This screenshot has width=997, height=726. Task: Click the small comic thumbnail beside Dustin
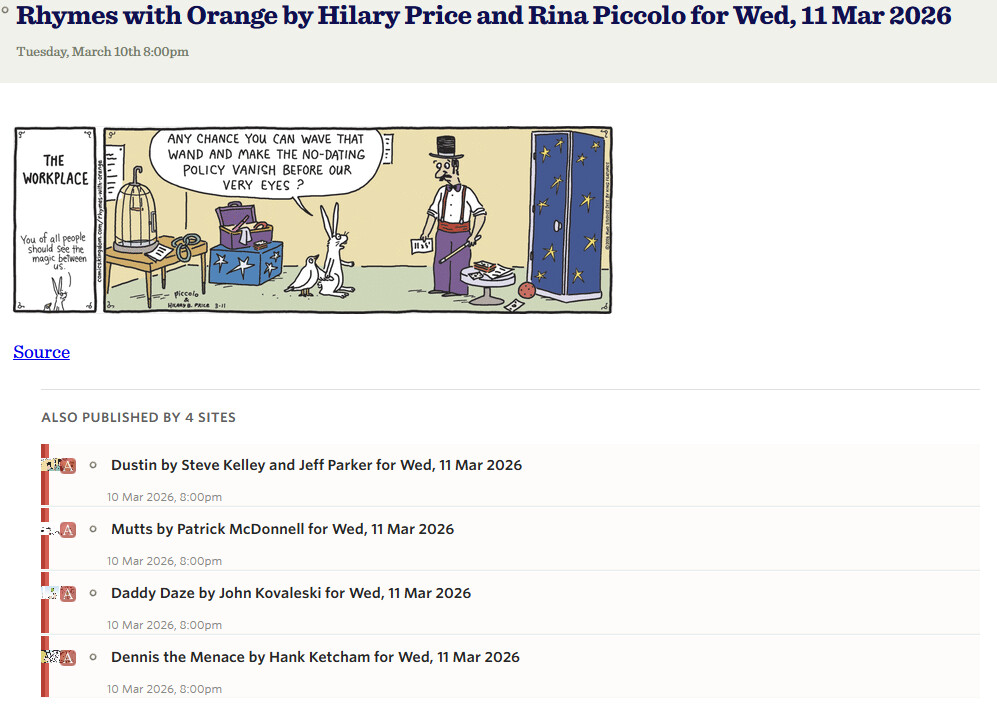50,465
